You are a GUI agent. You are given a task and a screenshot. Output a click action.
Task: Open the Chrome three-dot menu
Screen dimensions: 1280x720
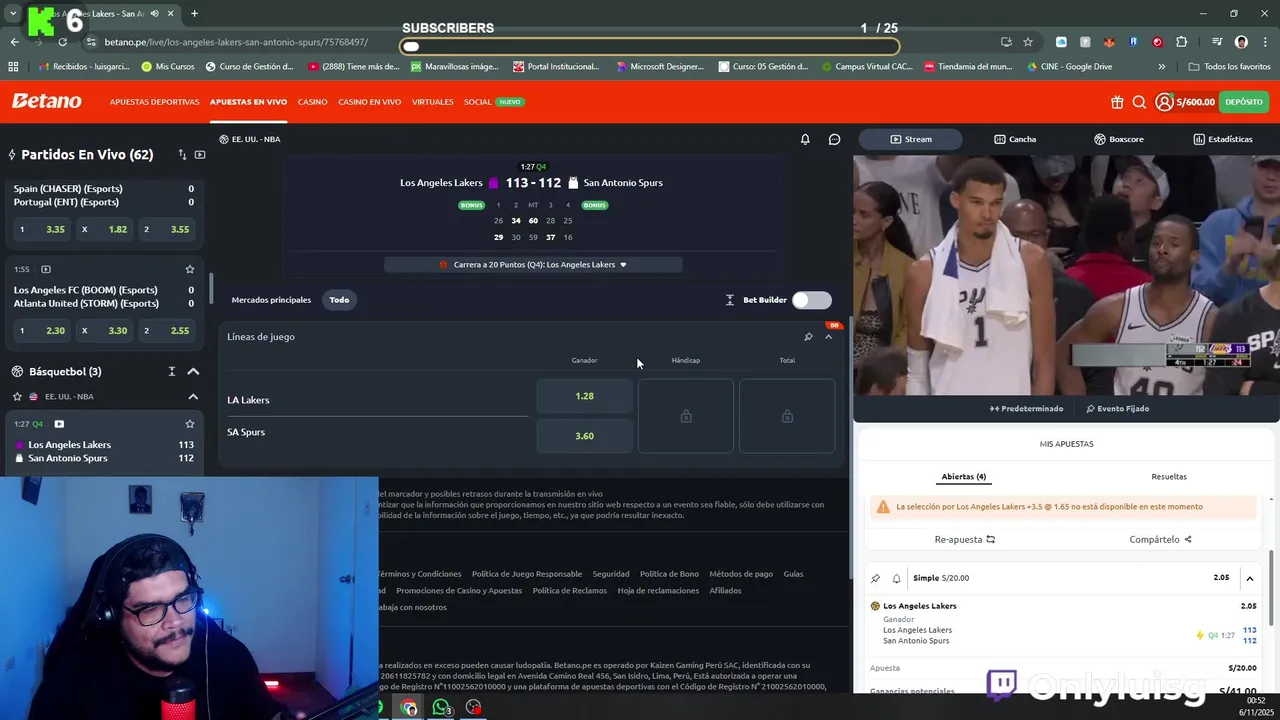[1265, 42]
